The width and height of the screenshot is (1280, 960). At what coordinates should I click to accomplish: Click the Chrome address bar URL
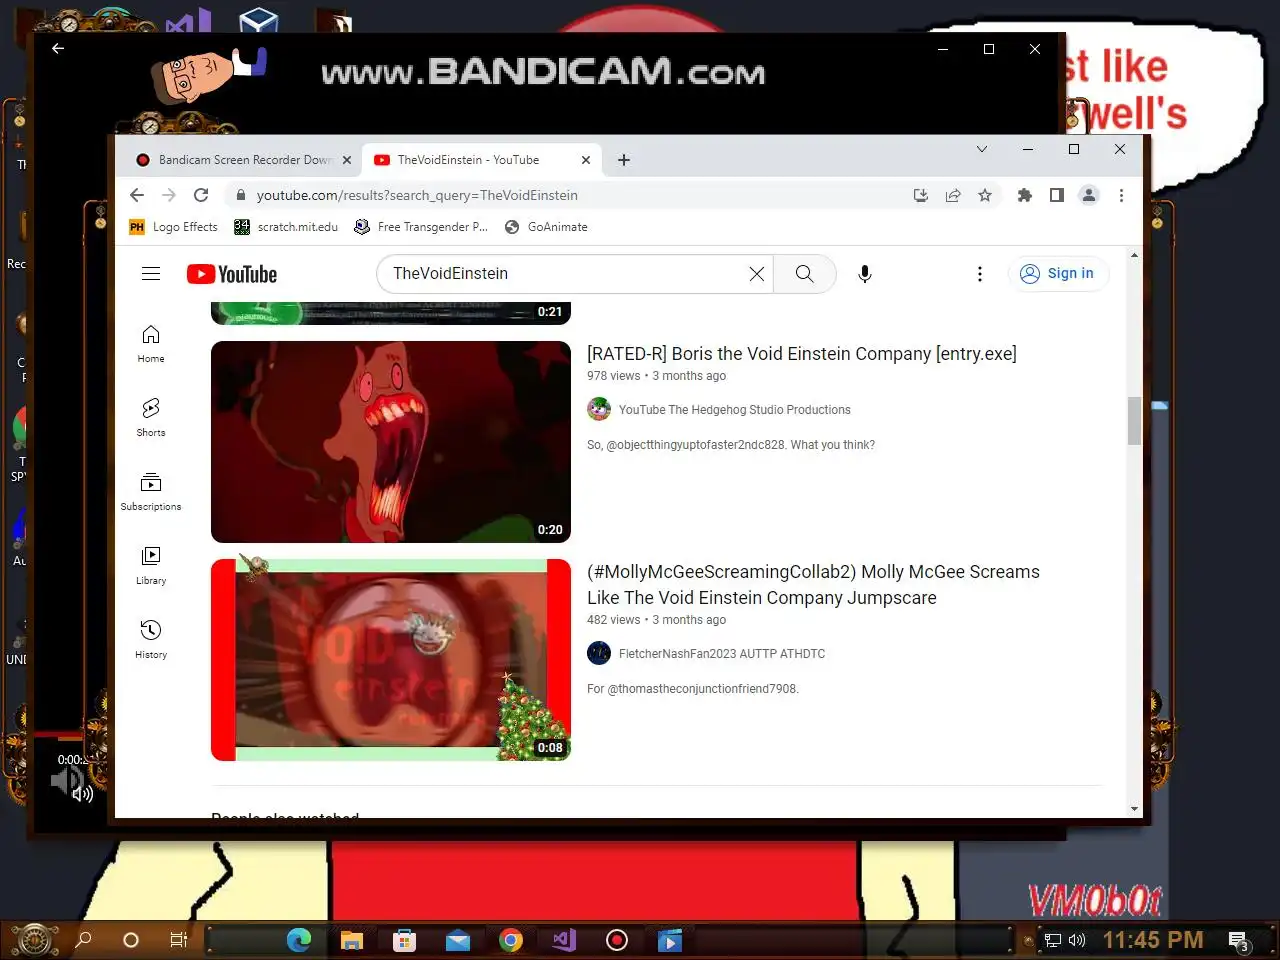click(417, 195)
